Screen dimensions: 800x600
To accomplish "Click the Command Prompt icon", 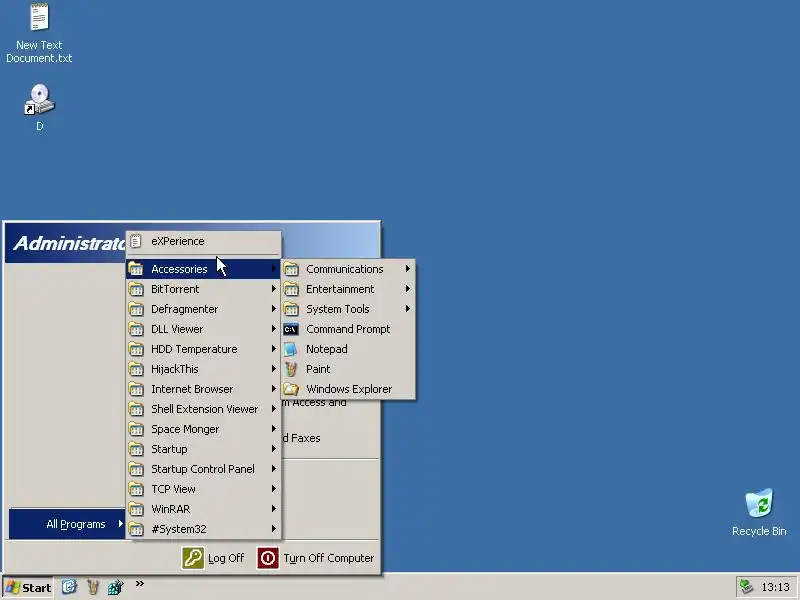I will (x=291, y=329).
